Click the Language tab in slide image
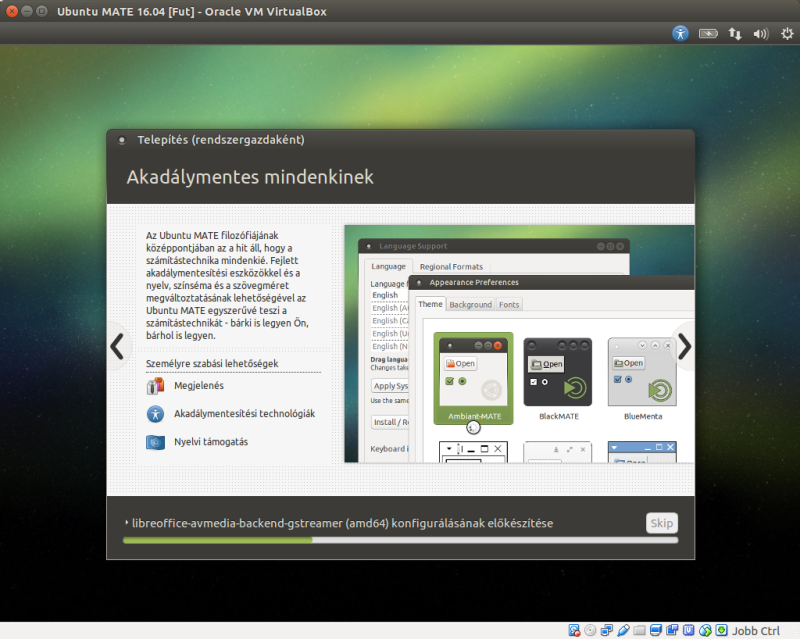This screenshot has width=800, height=639. pyautogui.click(x=388, y=266)
